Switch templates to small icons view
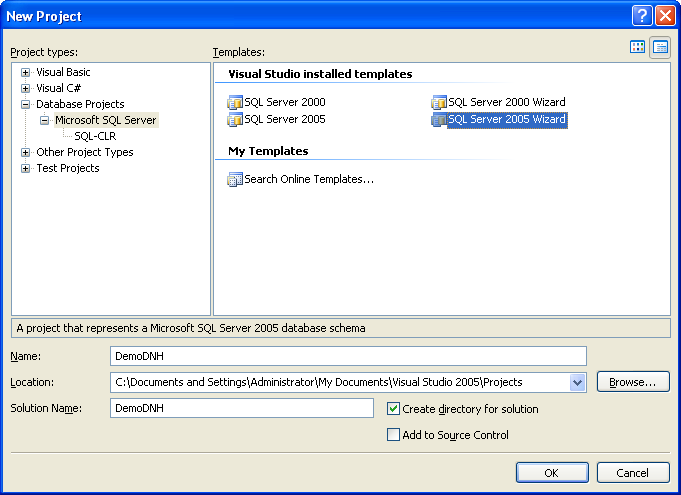Screen dimensions: 681x495 [x=660, y=47]
